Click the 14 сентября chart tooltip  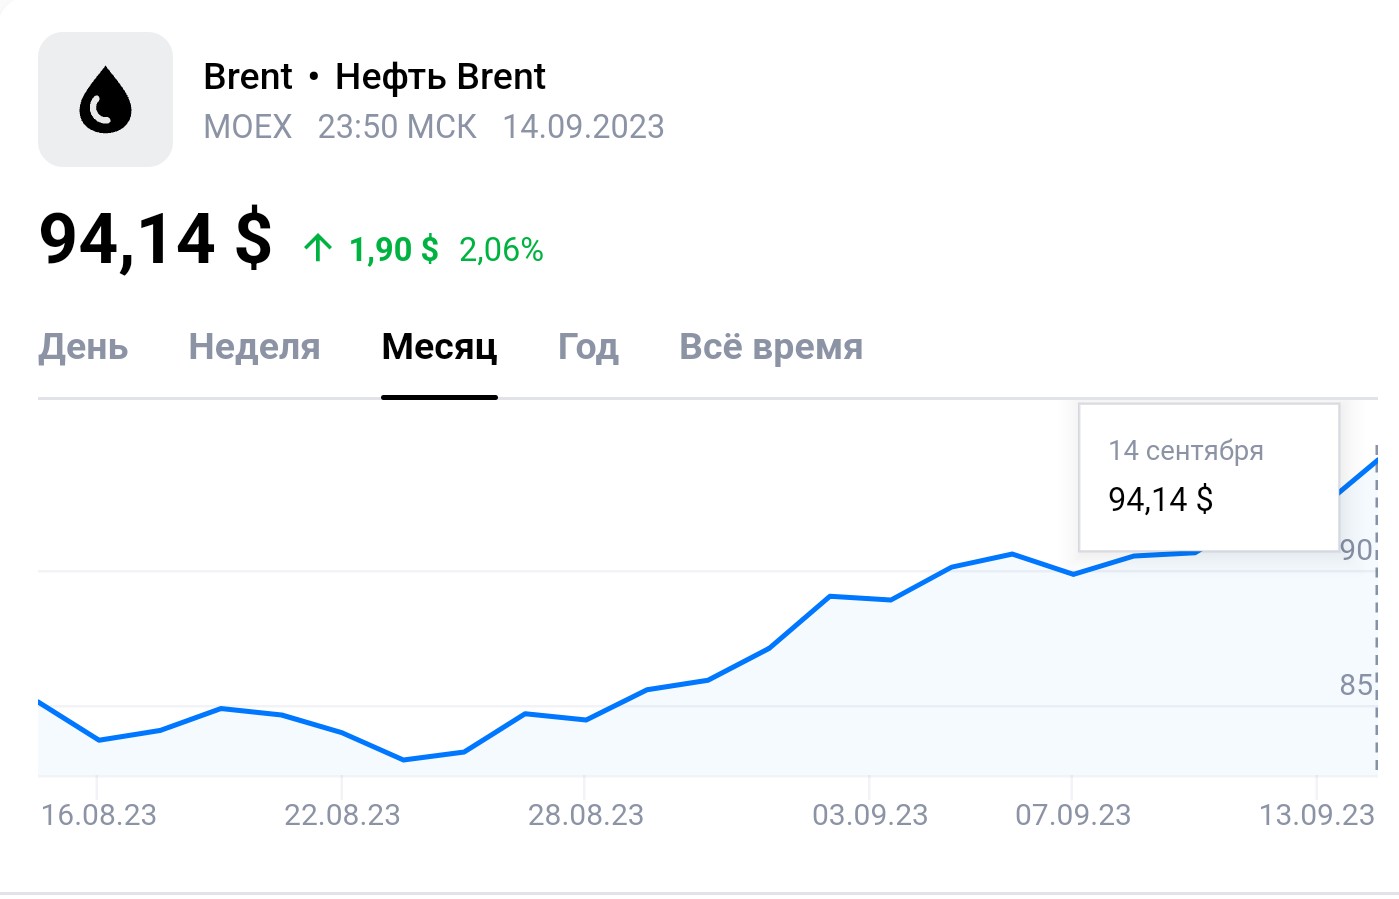click(x=1208, y=477)
